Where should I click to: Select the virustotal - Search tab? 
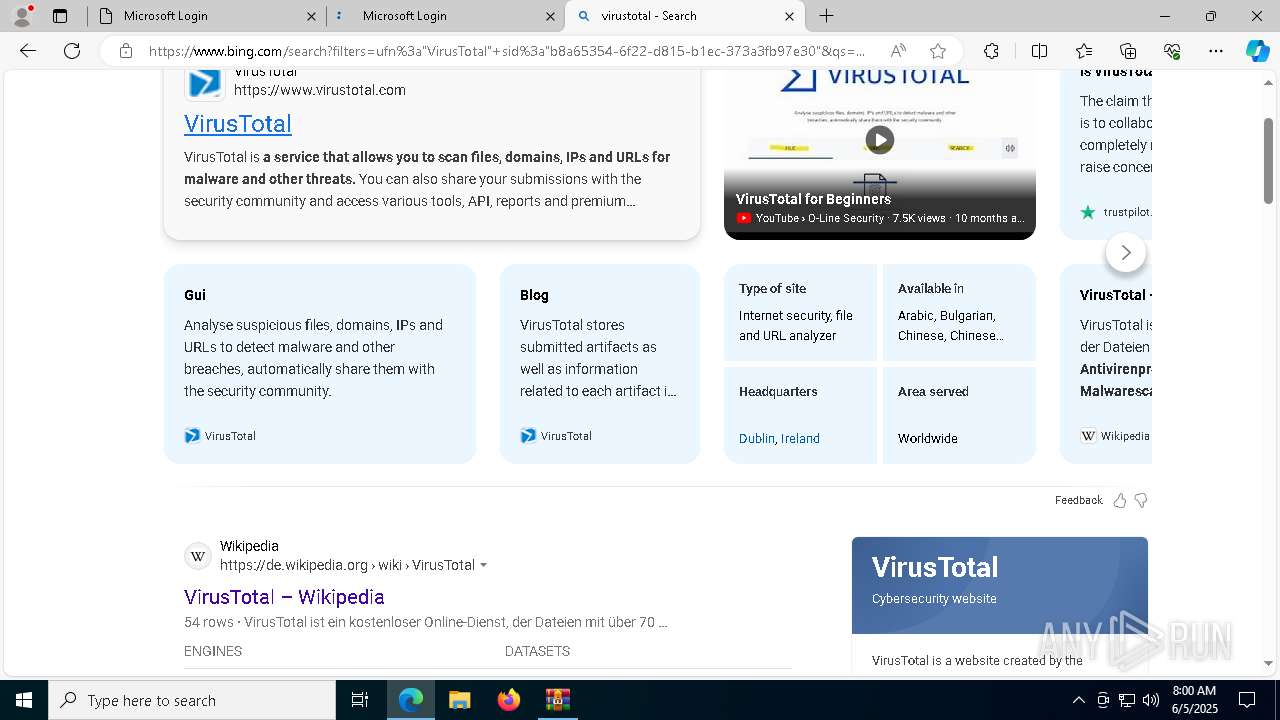click(x=684, y=16)
